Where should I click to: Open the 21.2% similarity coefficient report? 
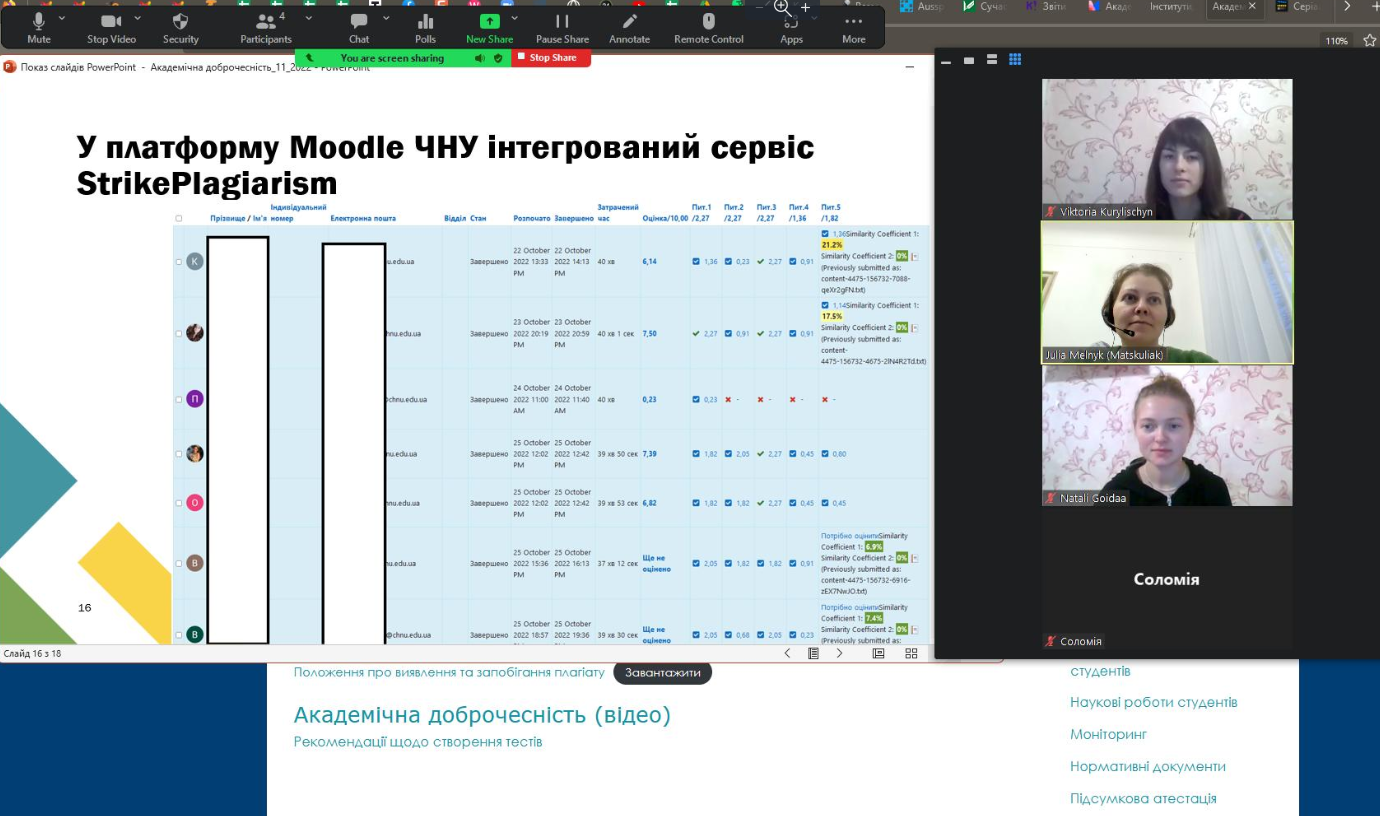[x=832, y=244]
